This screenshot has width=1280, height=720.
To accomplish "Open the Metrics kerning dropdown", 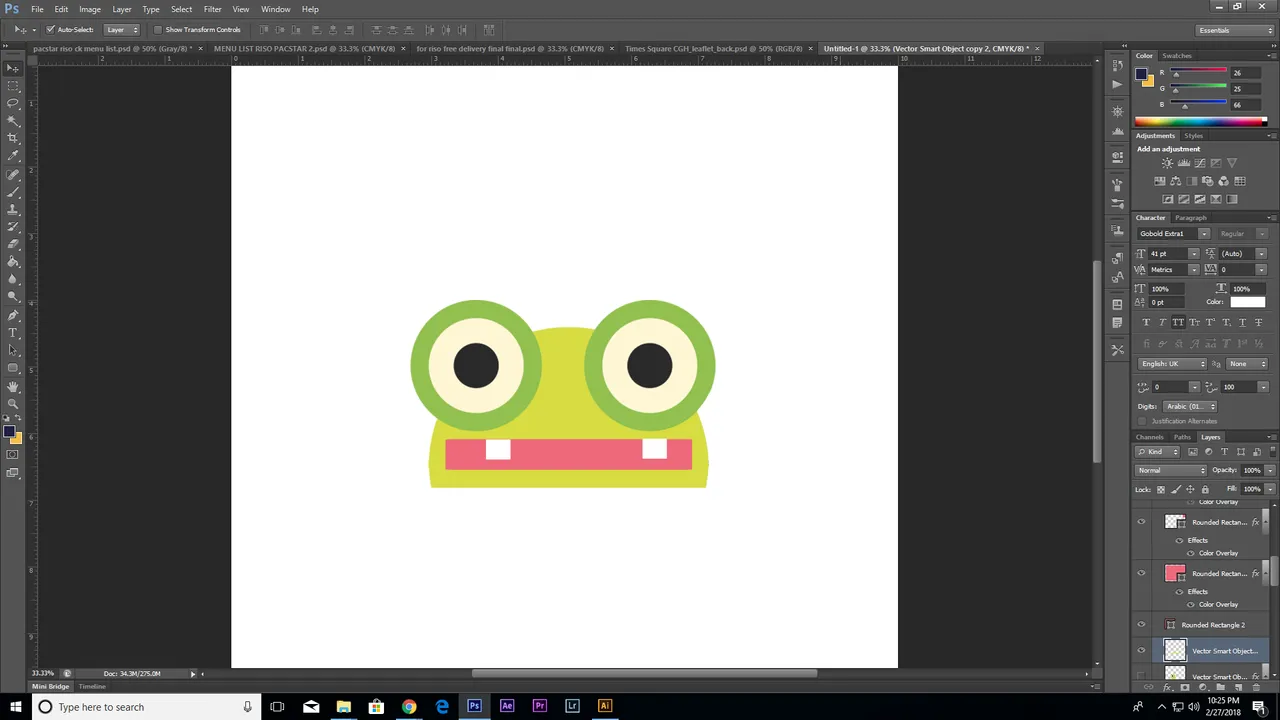I will (1193, 269).
